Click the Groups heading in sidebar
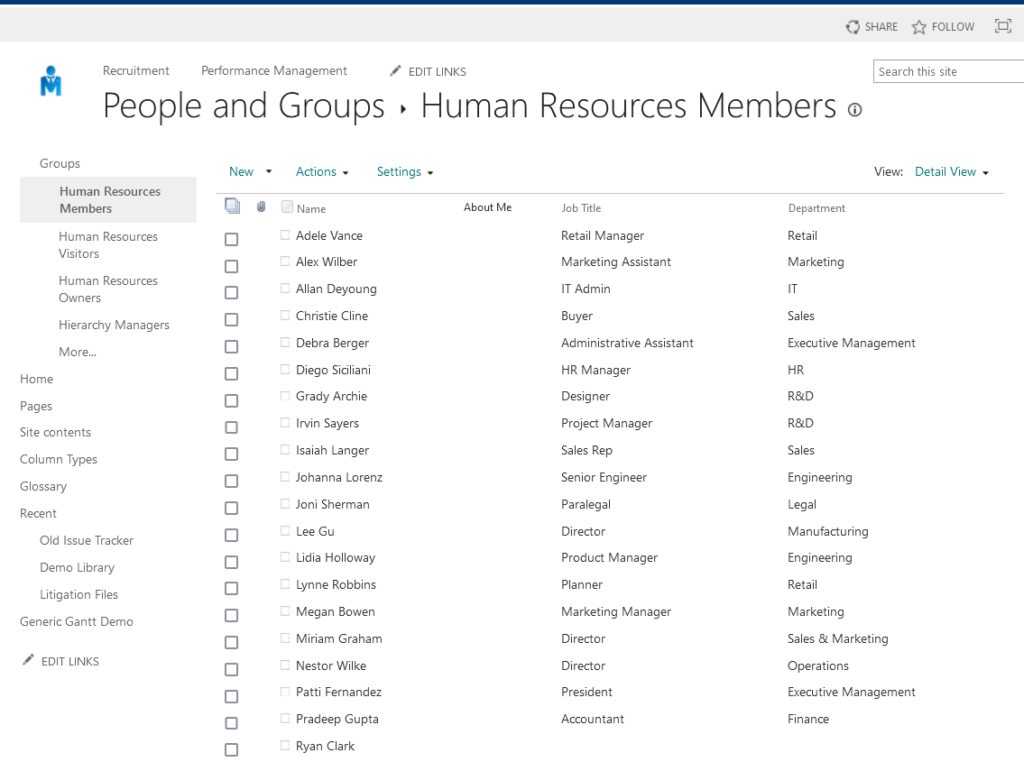Image resolution: width=1024 pixels, height=771 pixels. point(59,163)
